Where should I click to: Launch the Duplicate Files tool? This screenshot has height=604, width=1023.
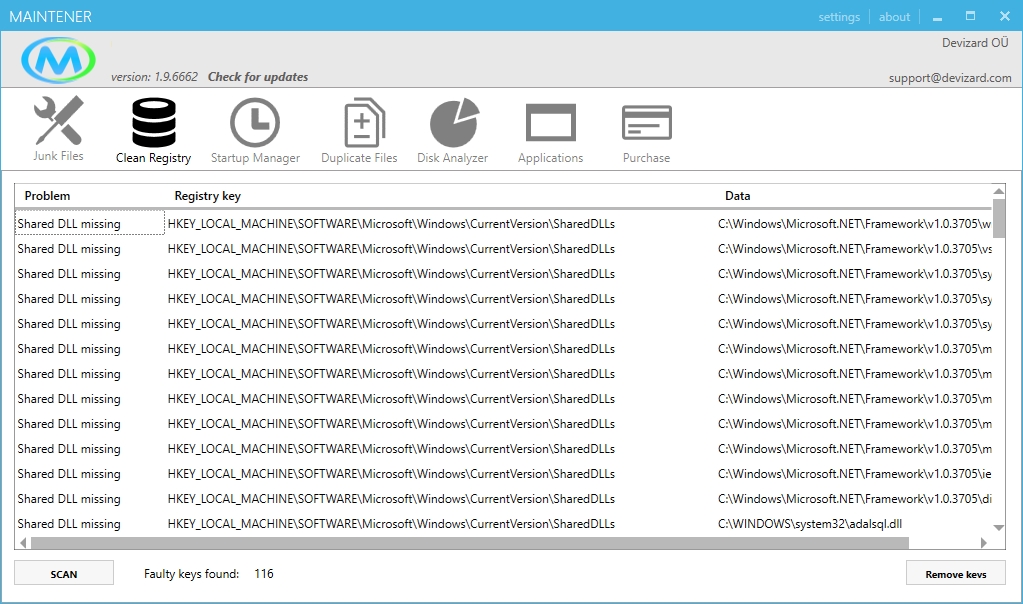click(x=359, y=130)
